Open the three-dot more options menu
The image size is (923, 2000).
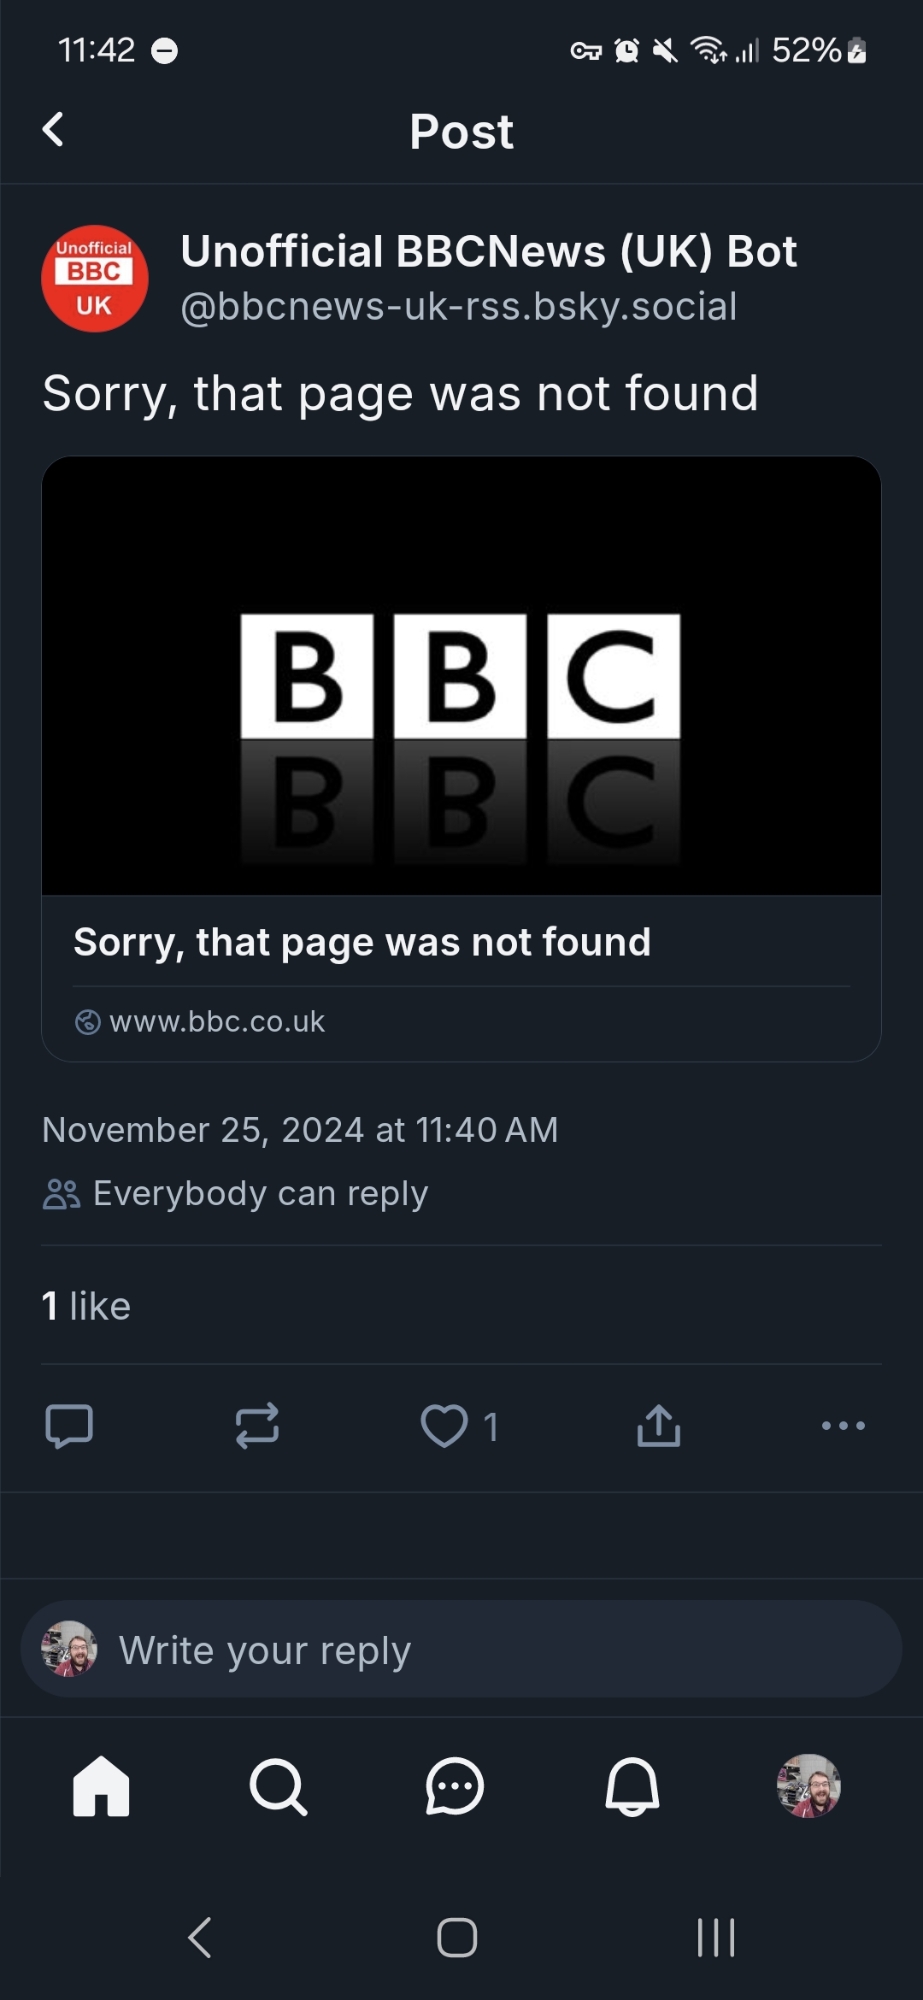[843, 1426]
